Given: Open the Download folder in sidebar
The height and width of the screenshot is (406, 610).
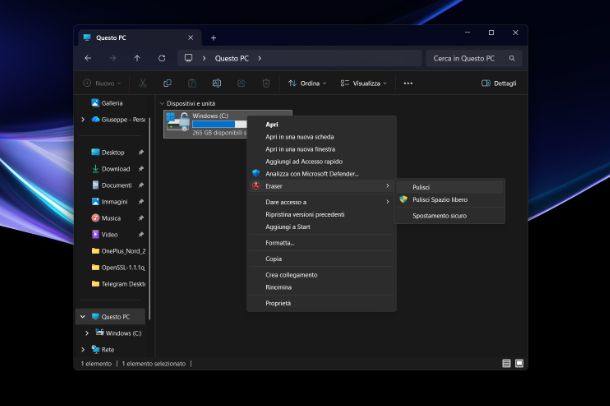Looking at the screenshot, I should (x=116, y=169).
